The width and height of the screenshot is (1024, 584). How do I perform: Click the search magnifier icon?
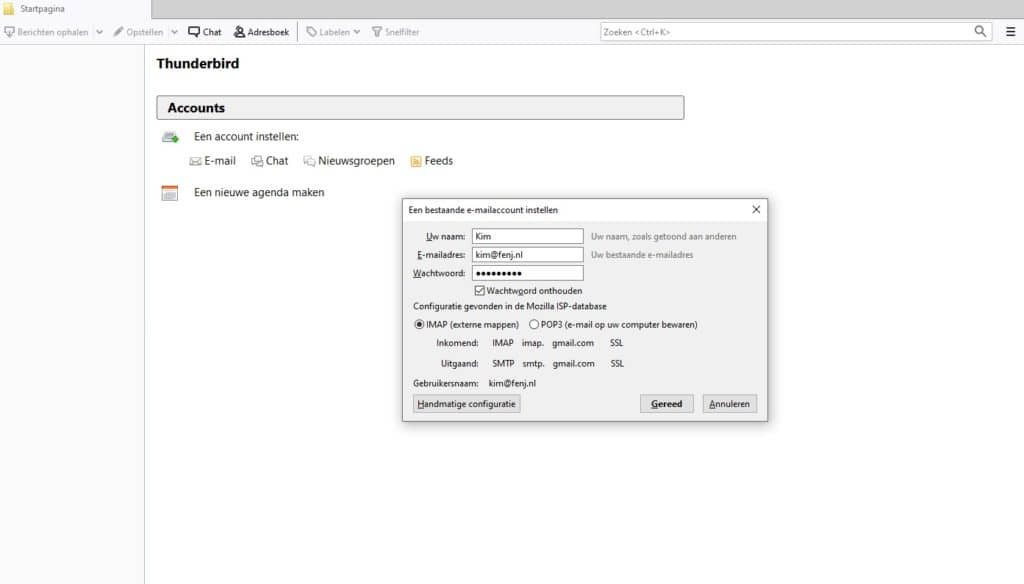(981, 32)
